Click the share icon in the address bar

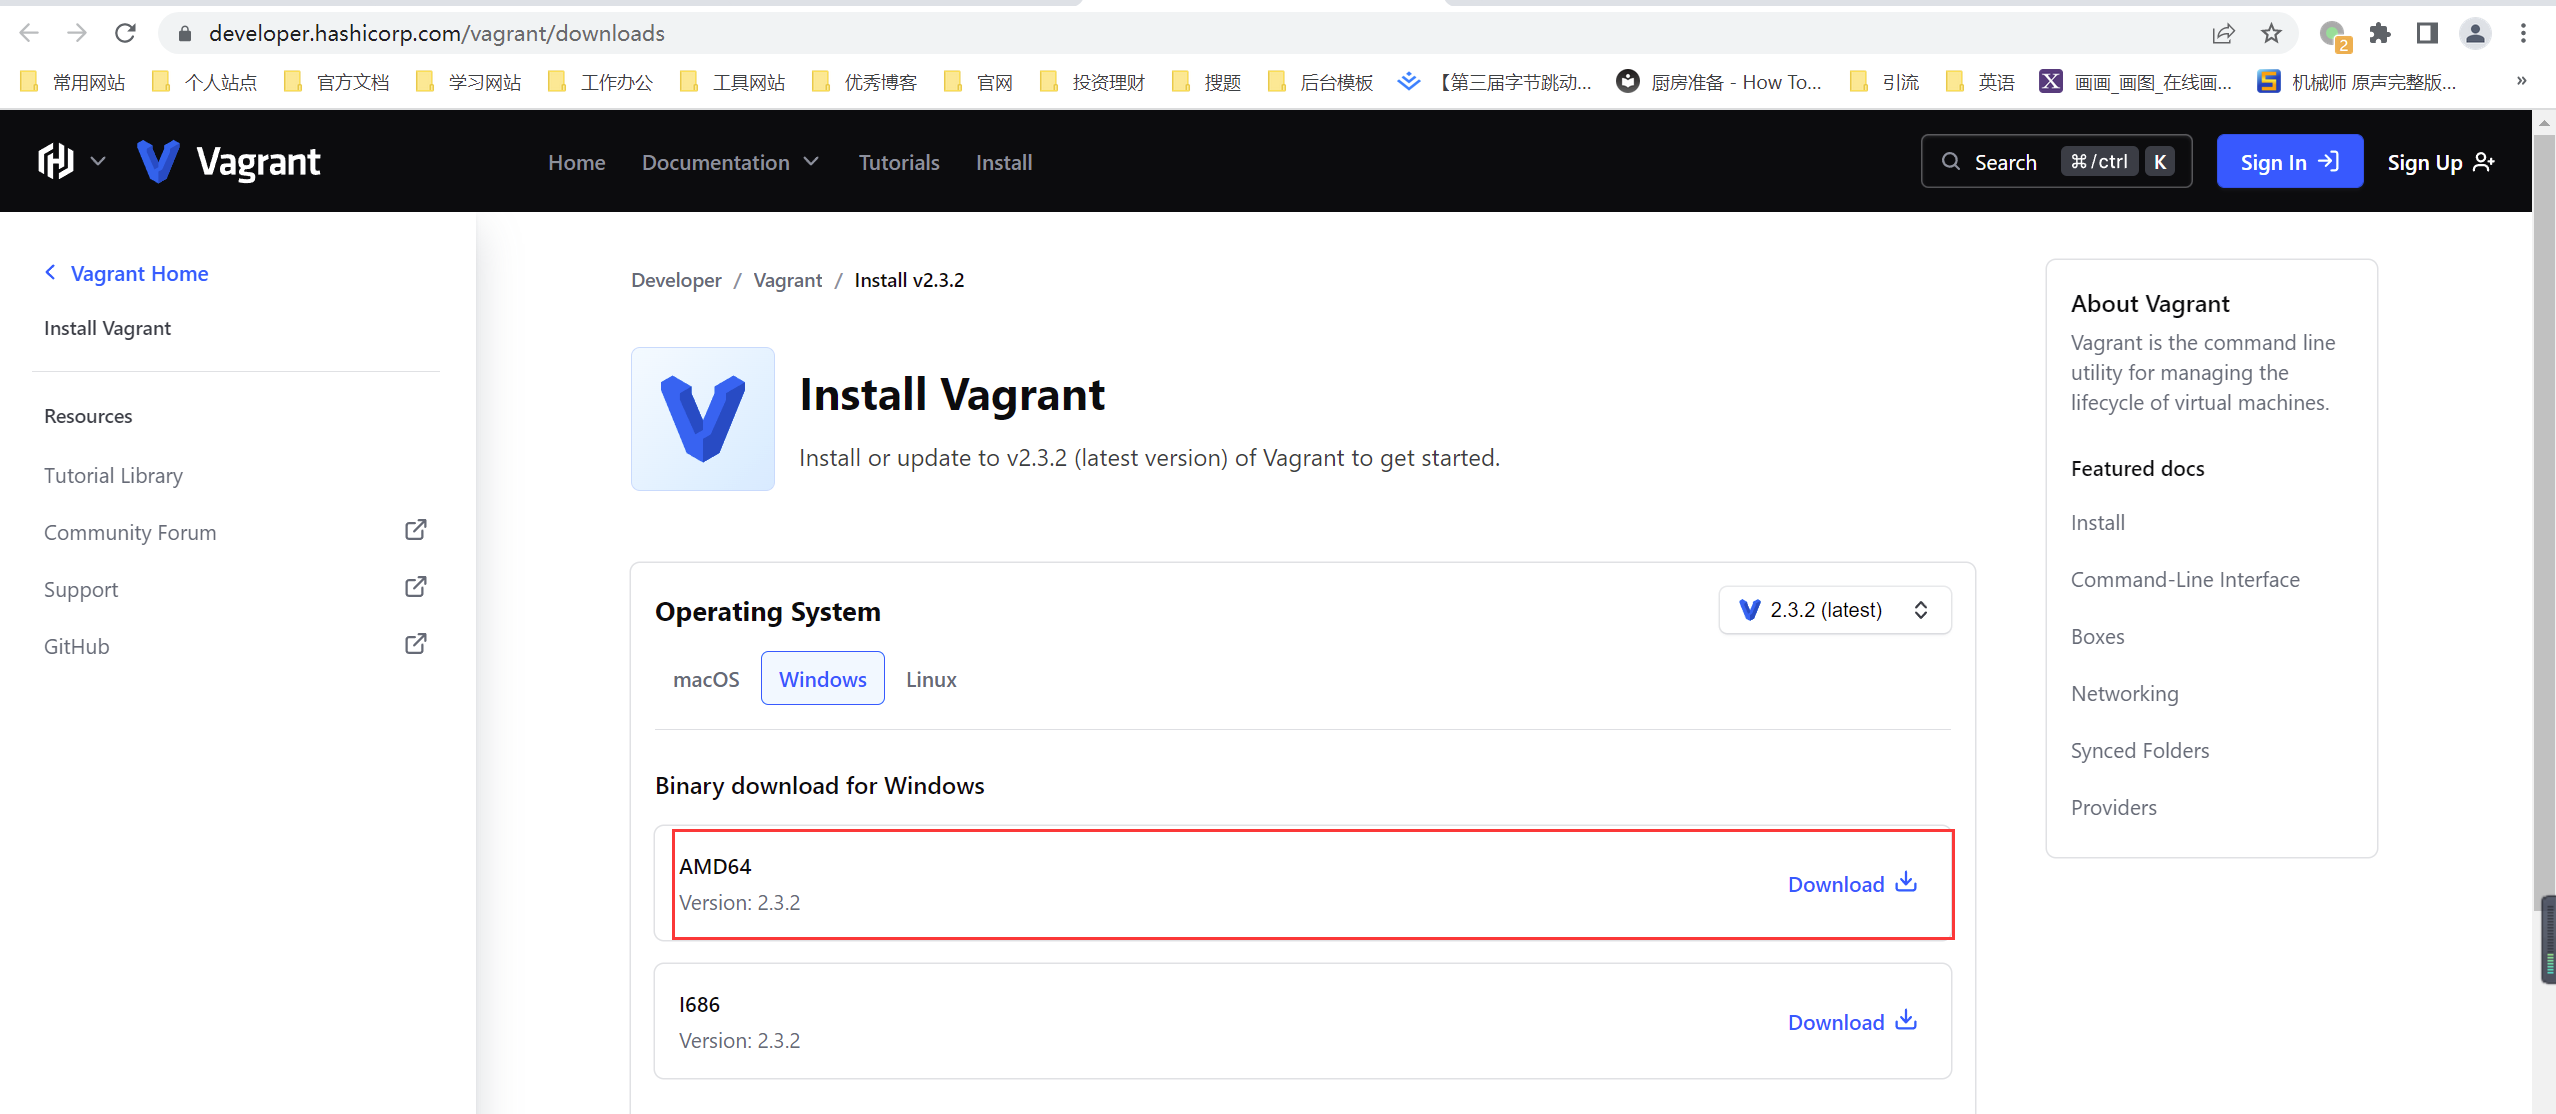click(2223, 32)
